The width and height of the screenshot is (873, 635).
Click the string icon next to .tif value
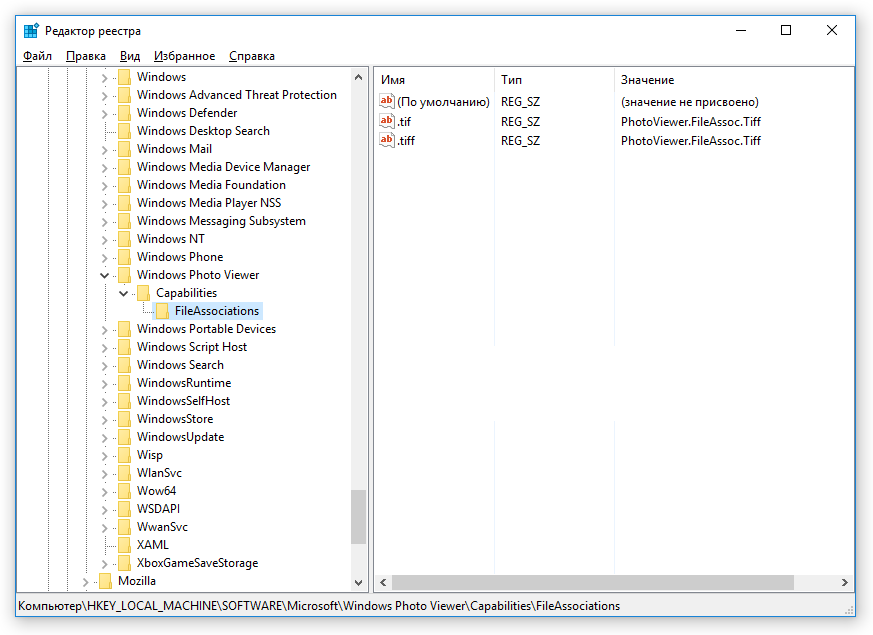387,121
